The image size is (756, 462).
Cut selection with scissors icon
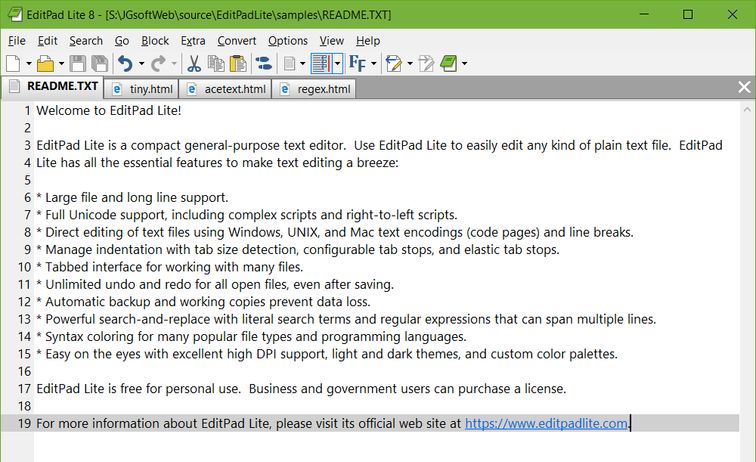click(x=194, y=63)
